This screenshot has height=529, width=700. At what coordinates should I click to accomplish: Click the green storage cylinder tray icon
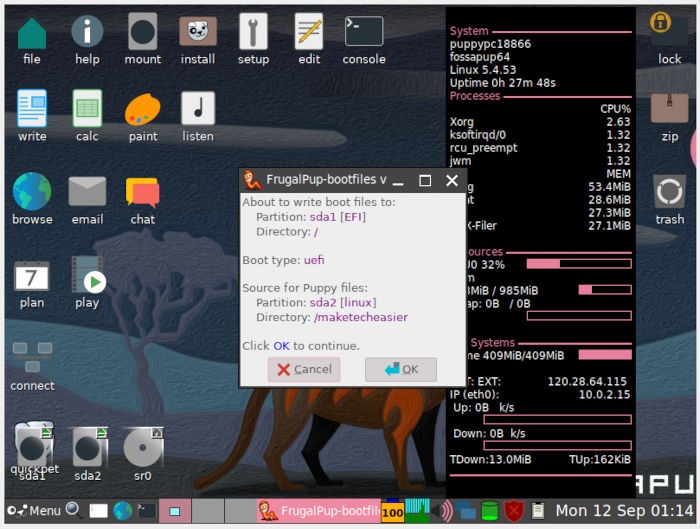click(x=490, y=511)
